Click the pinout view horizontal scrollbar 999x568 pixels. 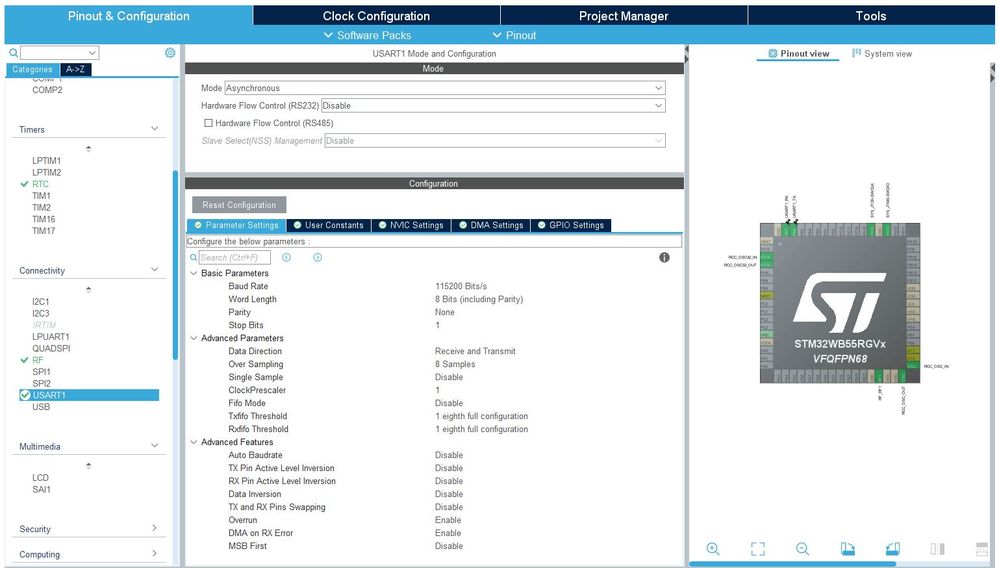pos(792,564)
